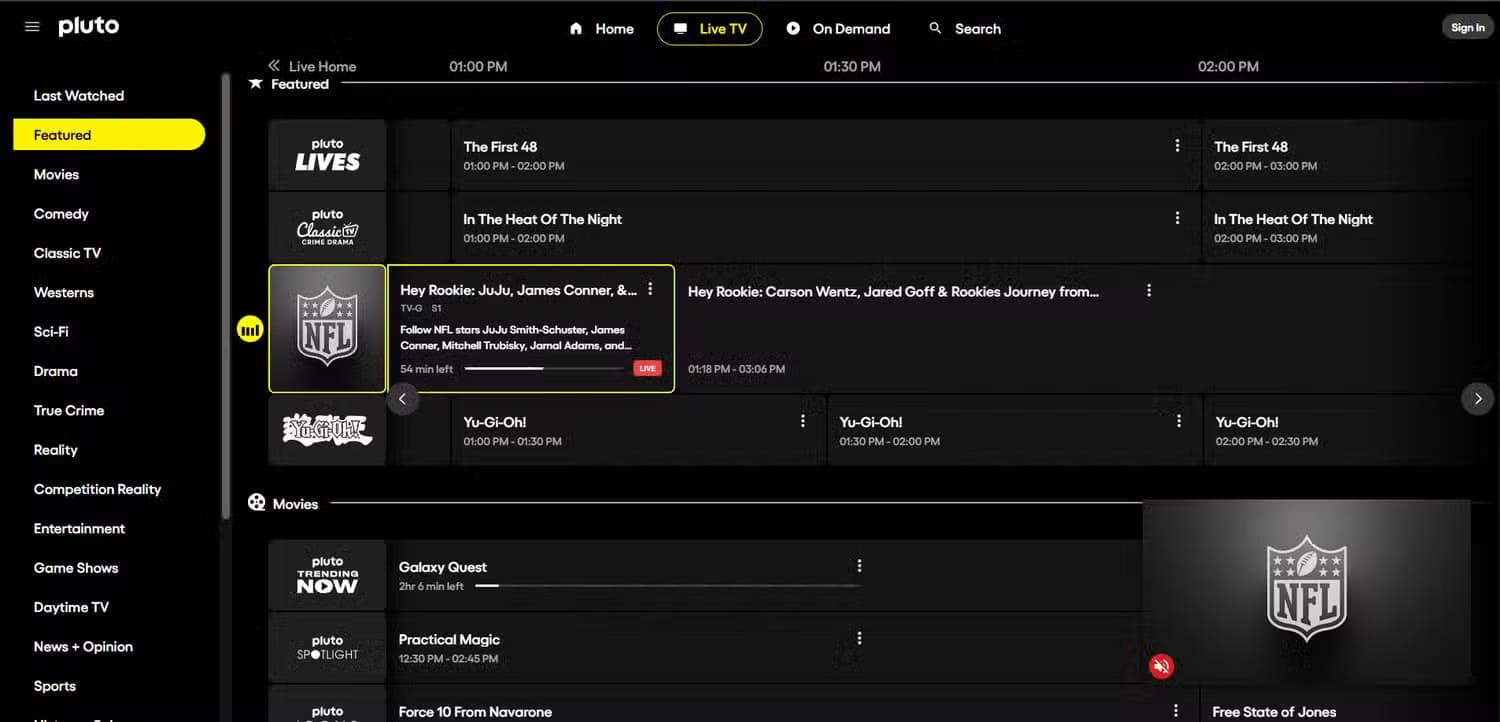Select the Live TV tab
1500x722 pixels.
pyautogui.click(x=709, y=29)
